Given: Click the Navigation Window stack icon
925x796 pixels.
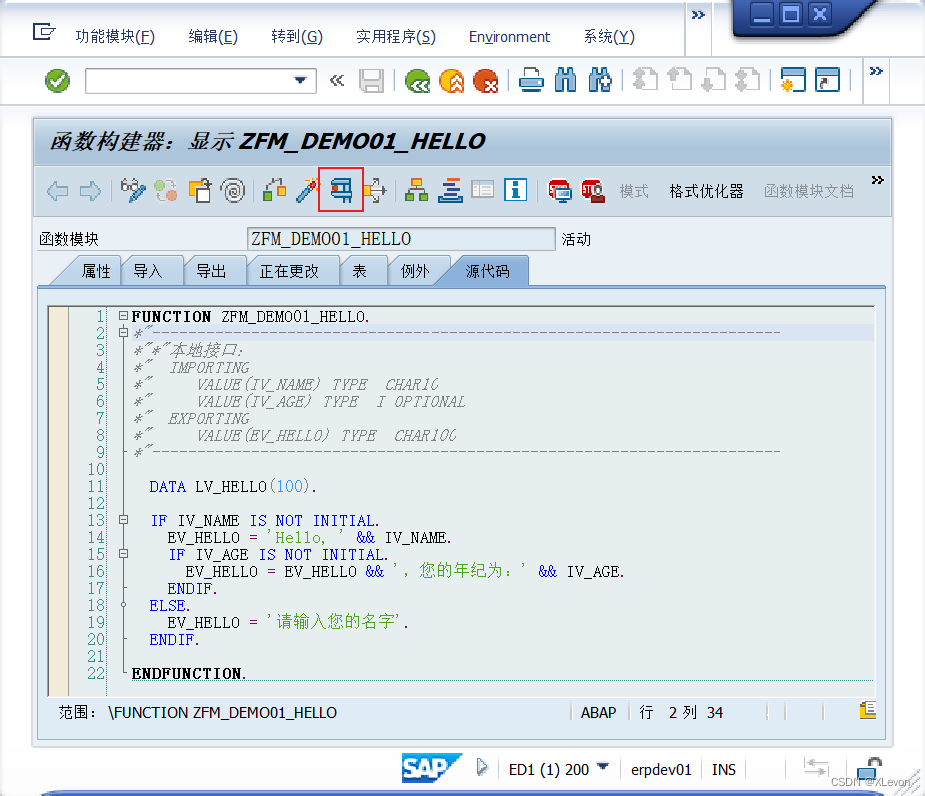Looking at the screenshot, I should (450, 190).
